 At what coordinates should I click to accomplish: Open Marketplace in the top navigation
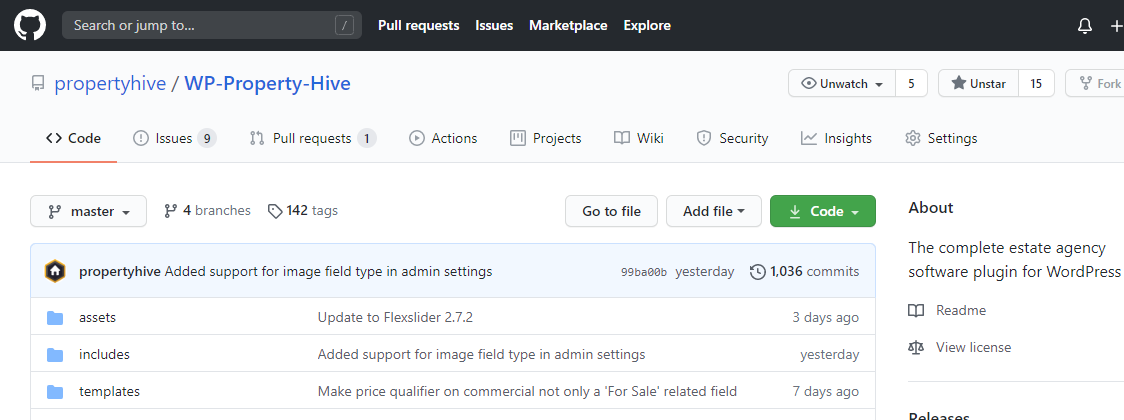(x=568, y=26)
